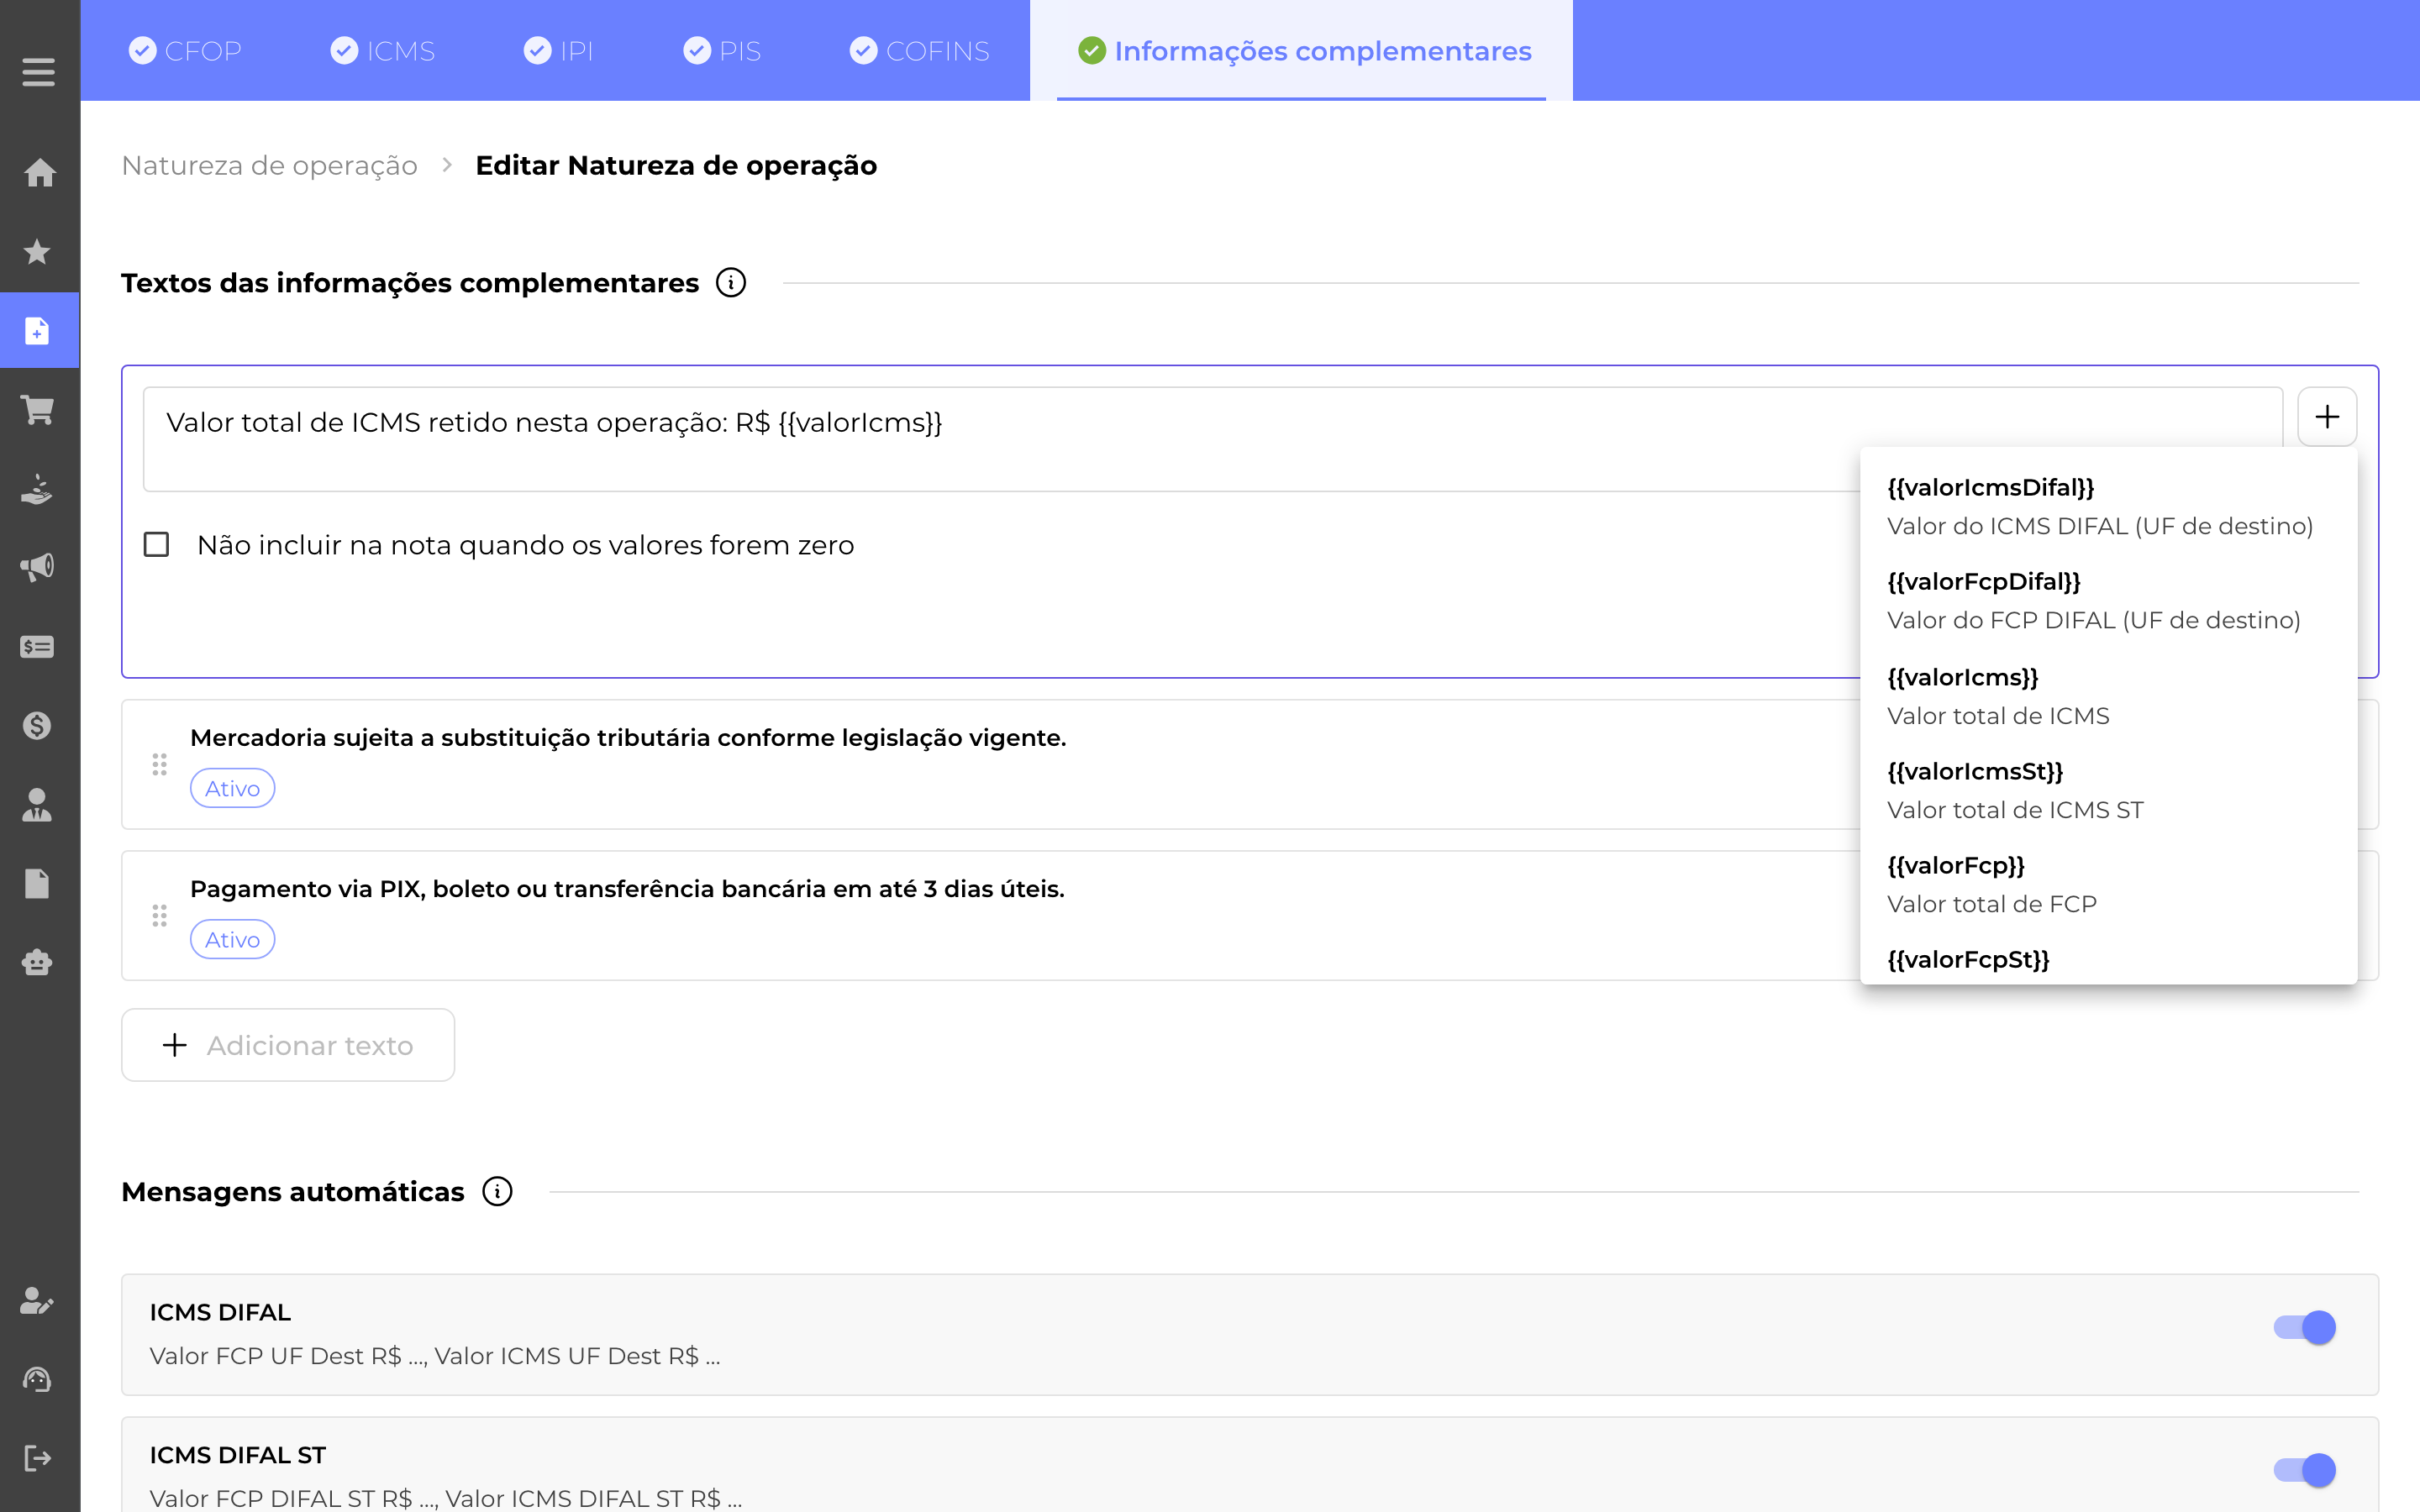Open the headset support icon

38,1379
